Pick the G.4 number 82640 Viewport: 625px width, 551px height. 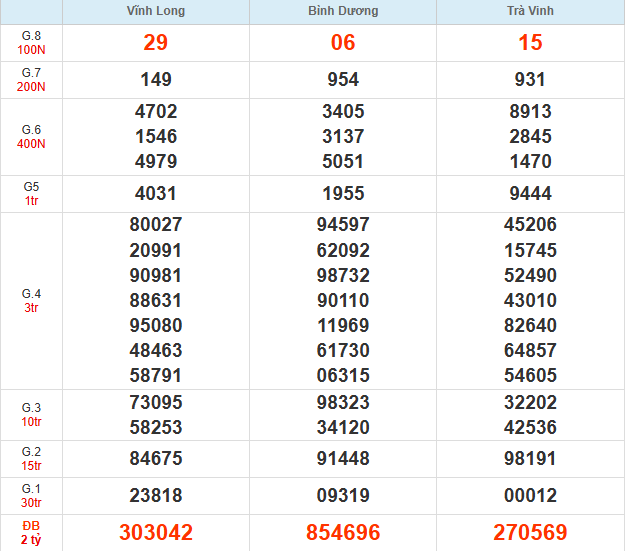pyautogui.click(x=530, y=326)
